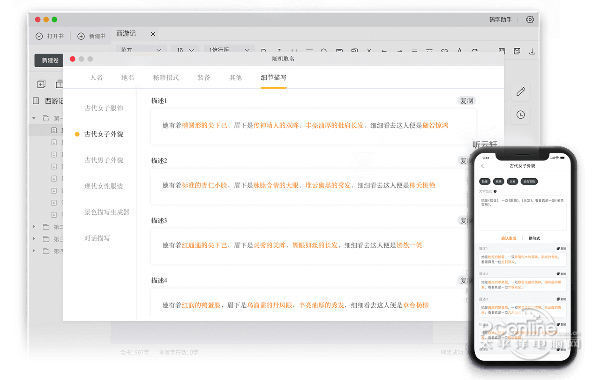The image size is (600, 380).
Task: Open the font family dropdown in toolbar
Action: pyautogui.click(x=141, y=50)
